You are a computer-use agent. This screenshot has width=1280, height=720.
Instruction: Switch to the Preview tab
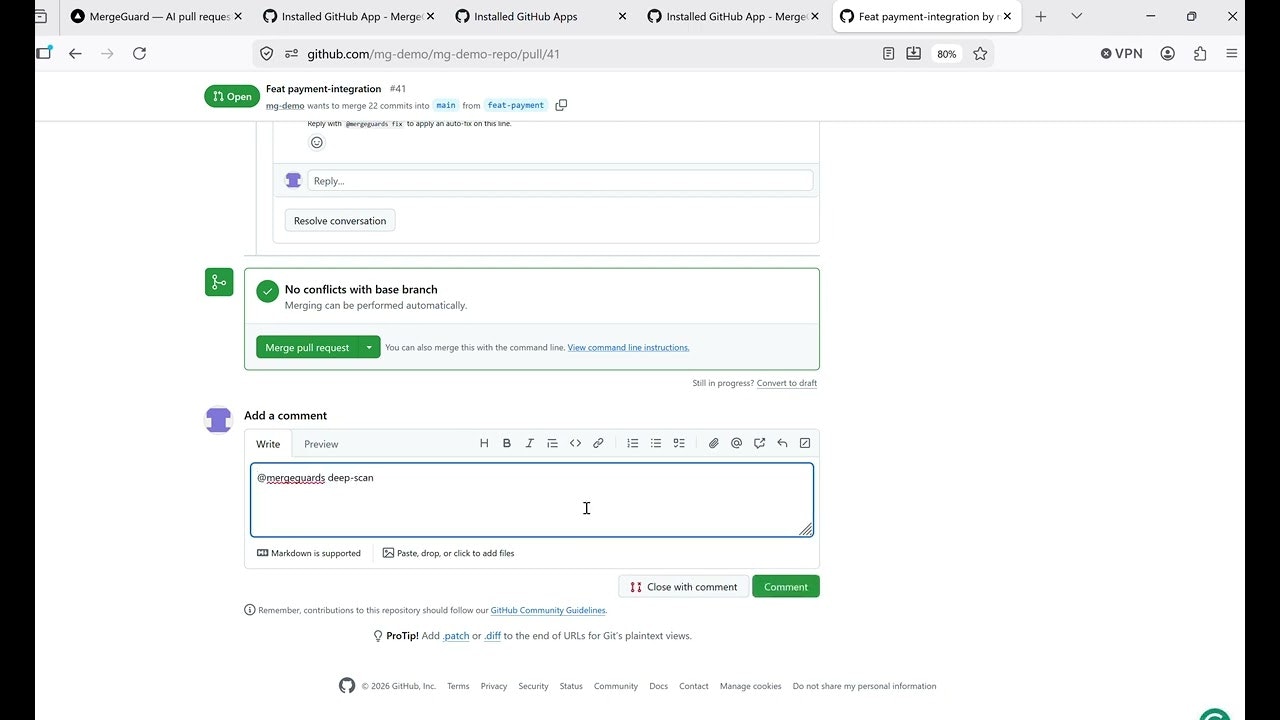tap(321, 444)
